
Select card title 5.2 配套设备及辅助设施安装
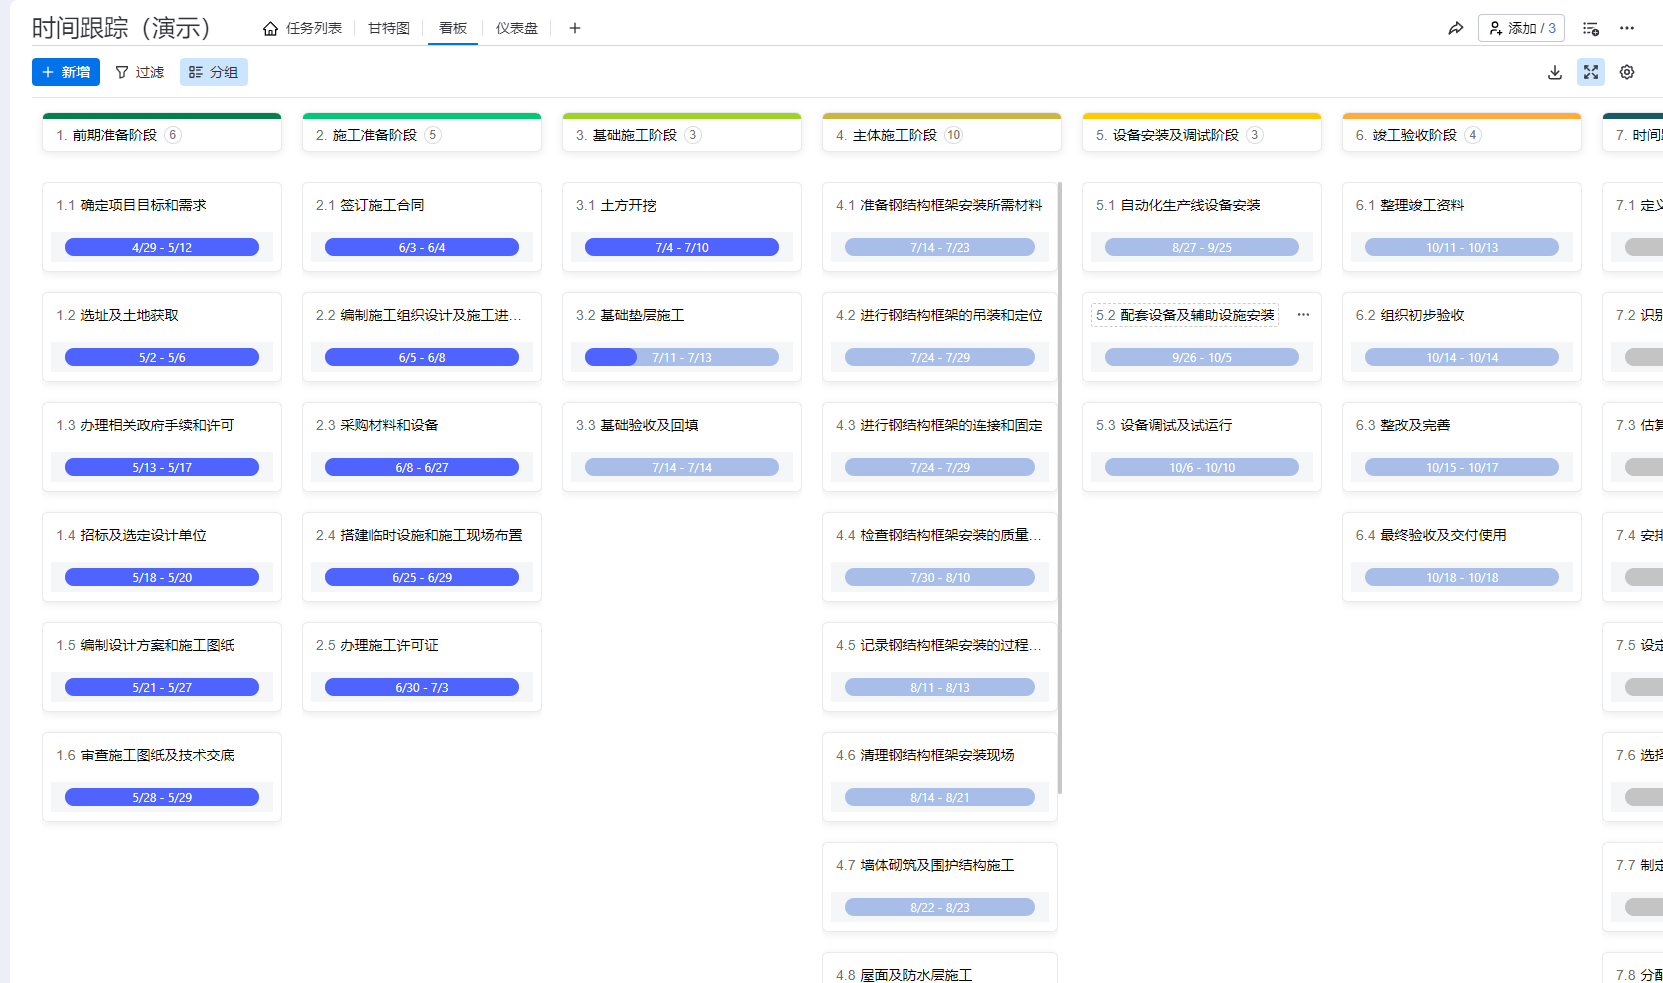[x=1185, y=315]
